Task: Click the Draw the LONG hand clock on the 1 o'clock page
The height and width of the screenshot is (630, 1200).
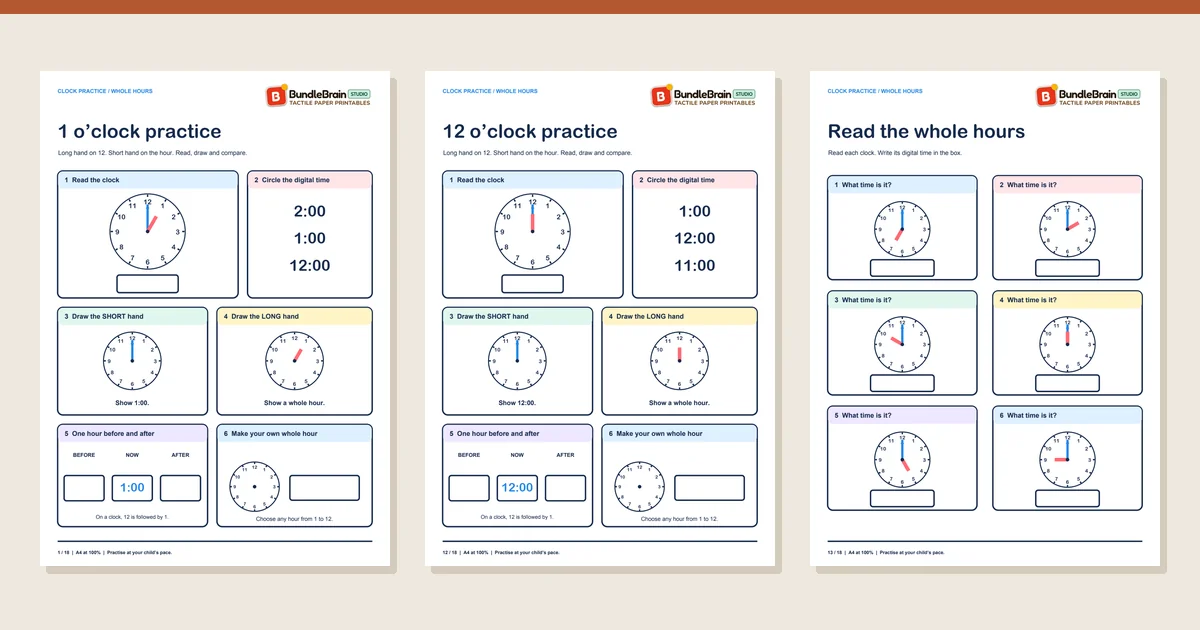Action: coord(295,361)
